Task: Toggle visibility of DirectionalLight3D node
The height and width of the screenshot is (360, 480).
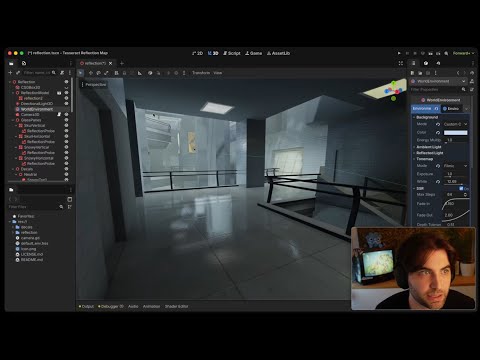Action: point(66,103)
